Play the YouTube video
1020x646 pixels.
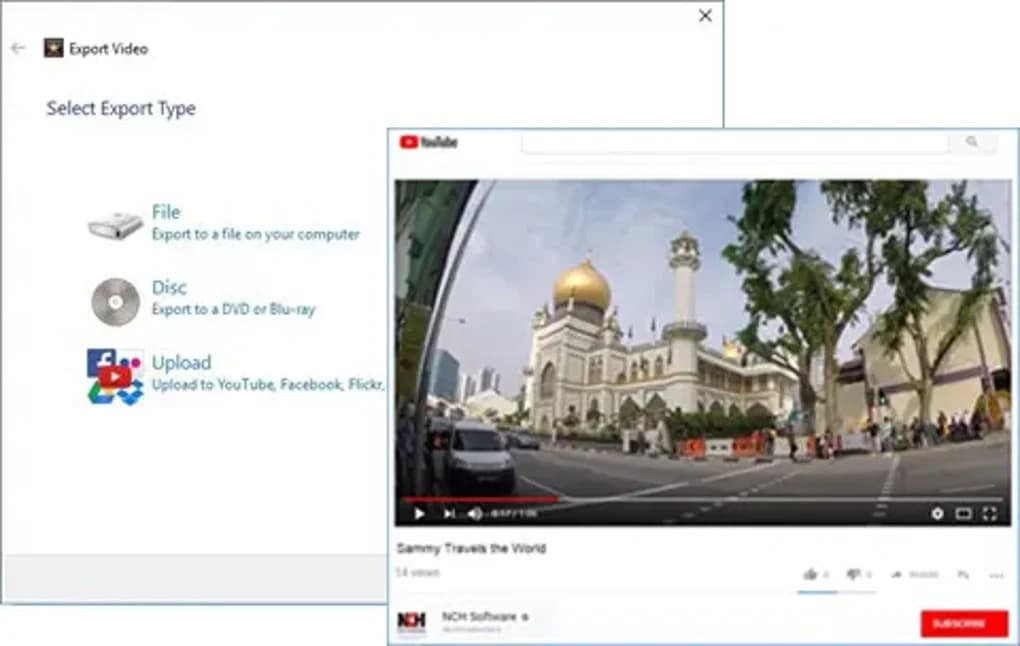[420, 514]
